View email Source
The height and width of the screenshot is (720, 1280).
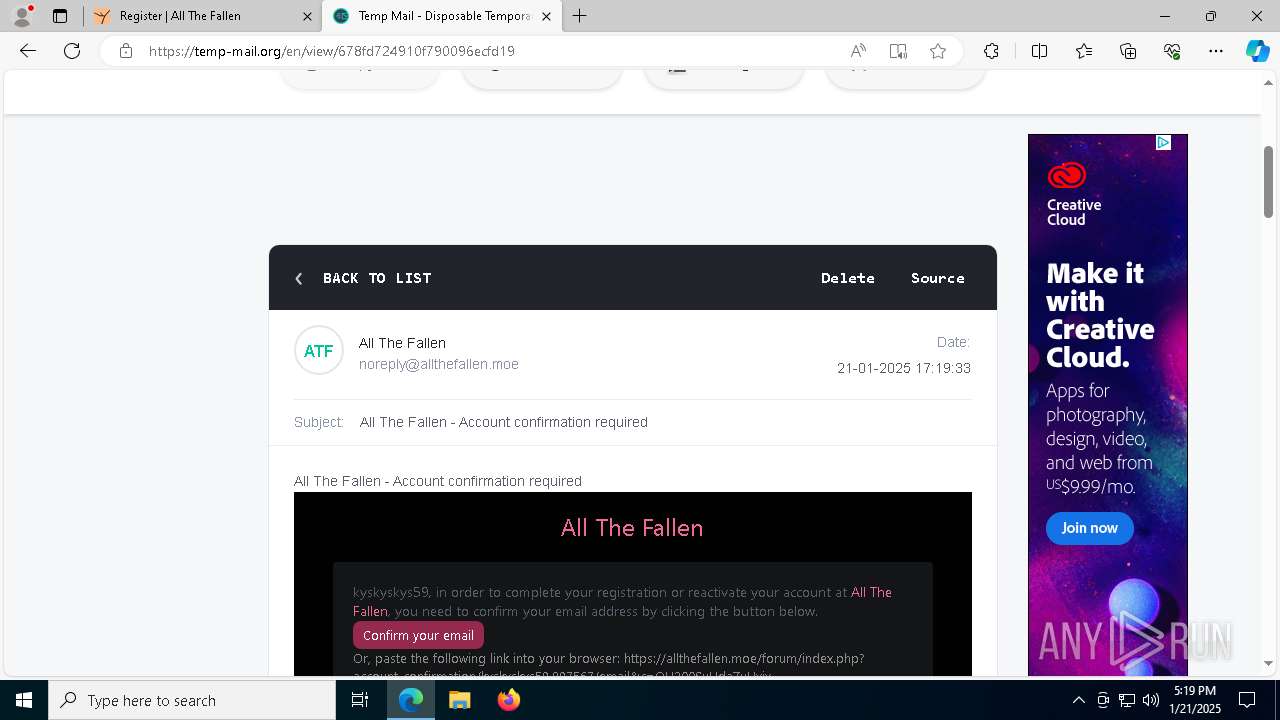pos(938,278)
